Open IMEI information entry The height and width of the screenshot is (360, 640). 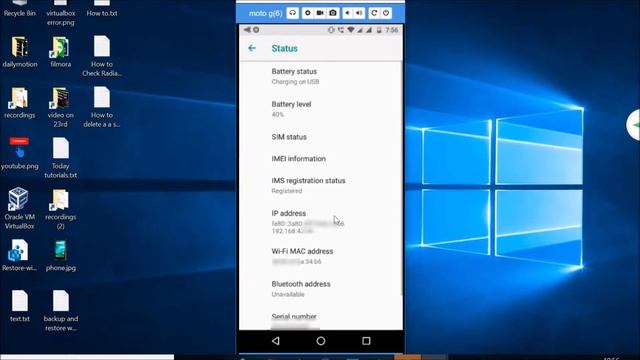[321, 159]
